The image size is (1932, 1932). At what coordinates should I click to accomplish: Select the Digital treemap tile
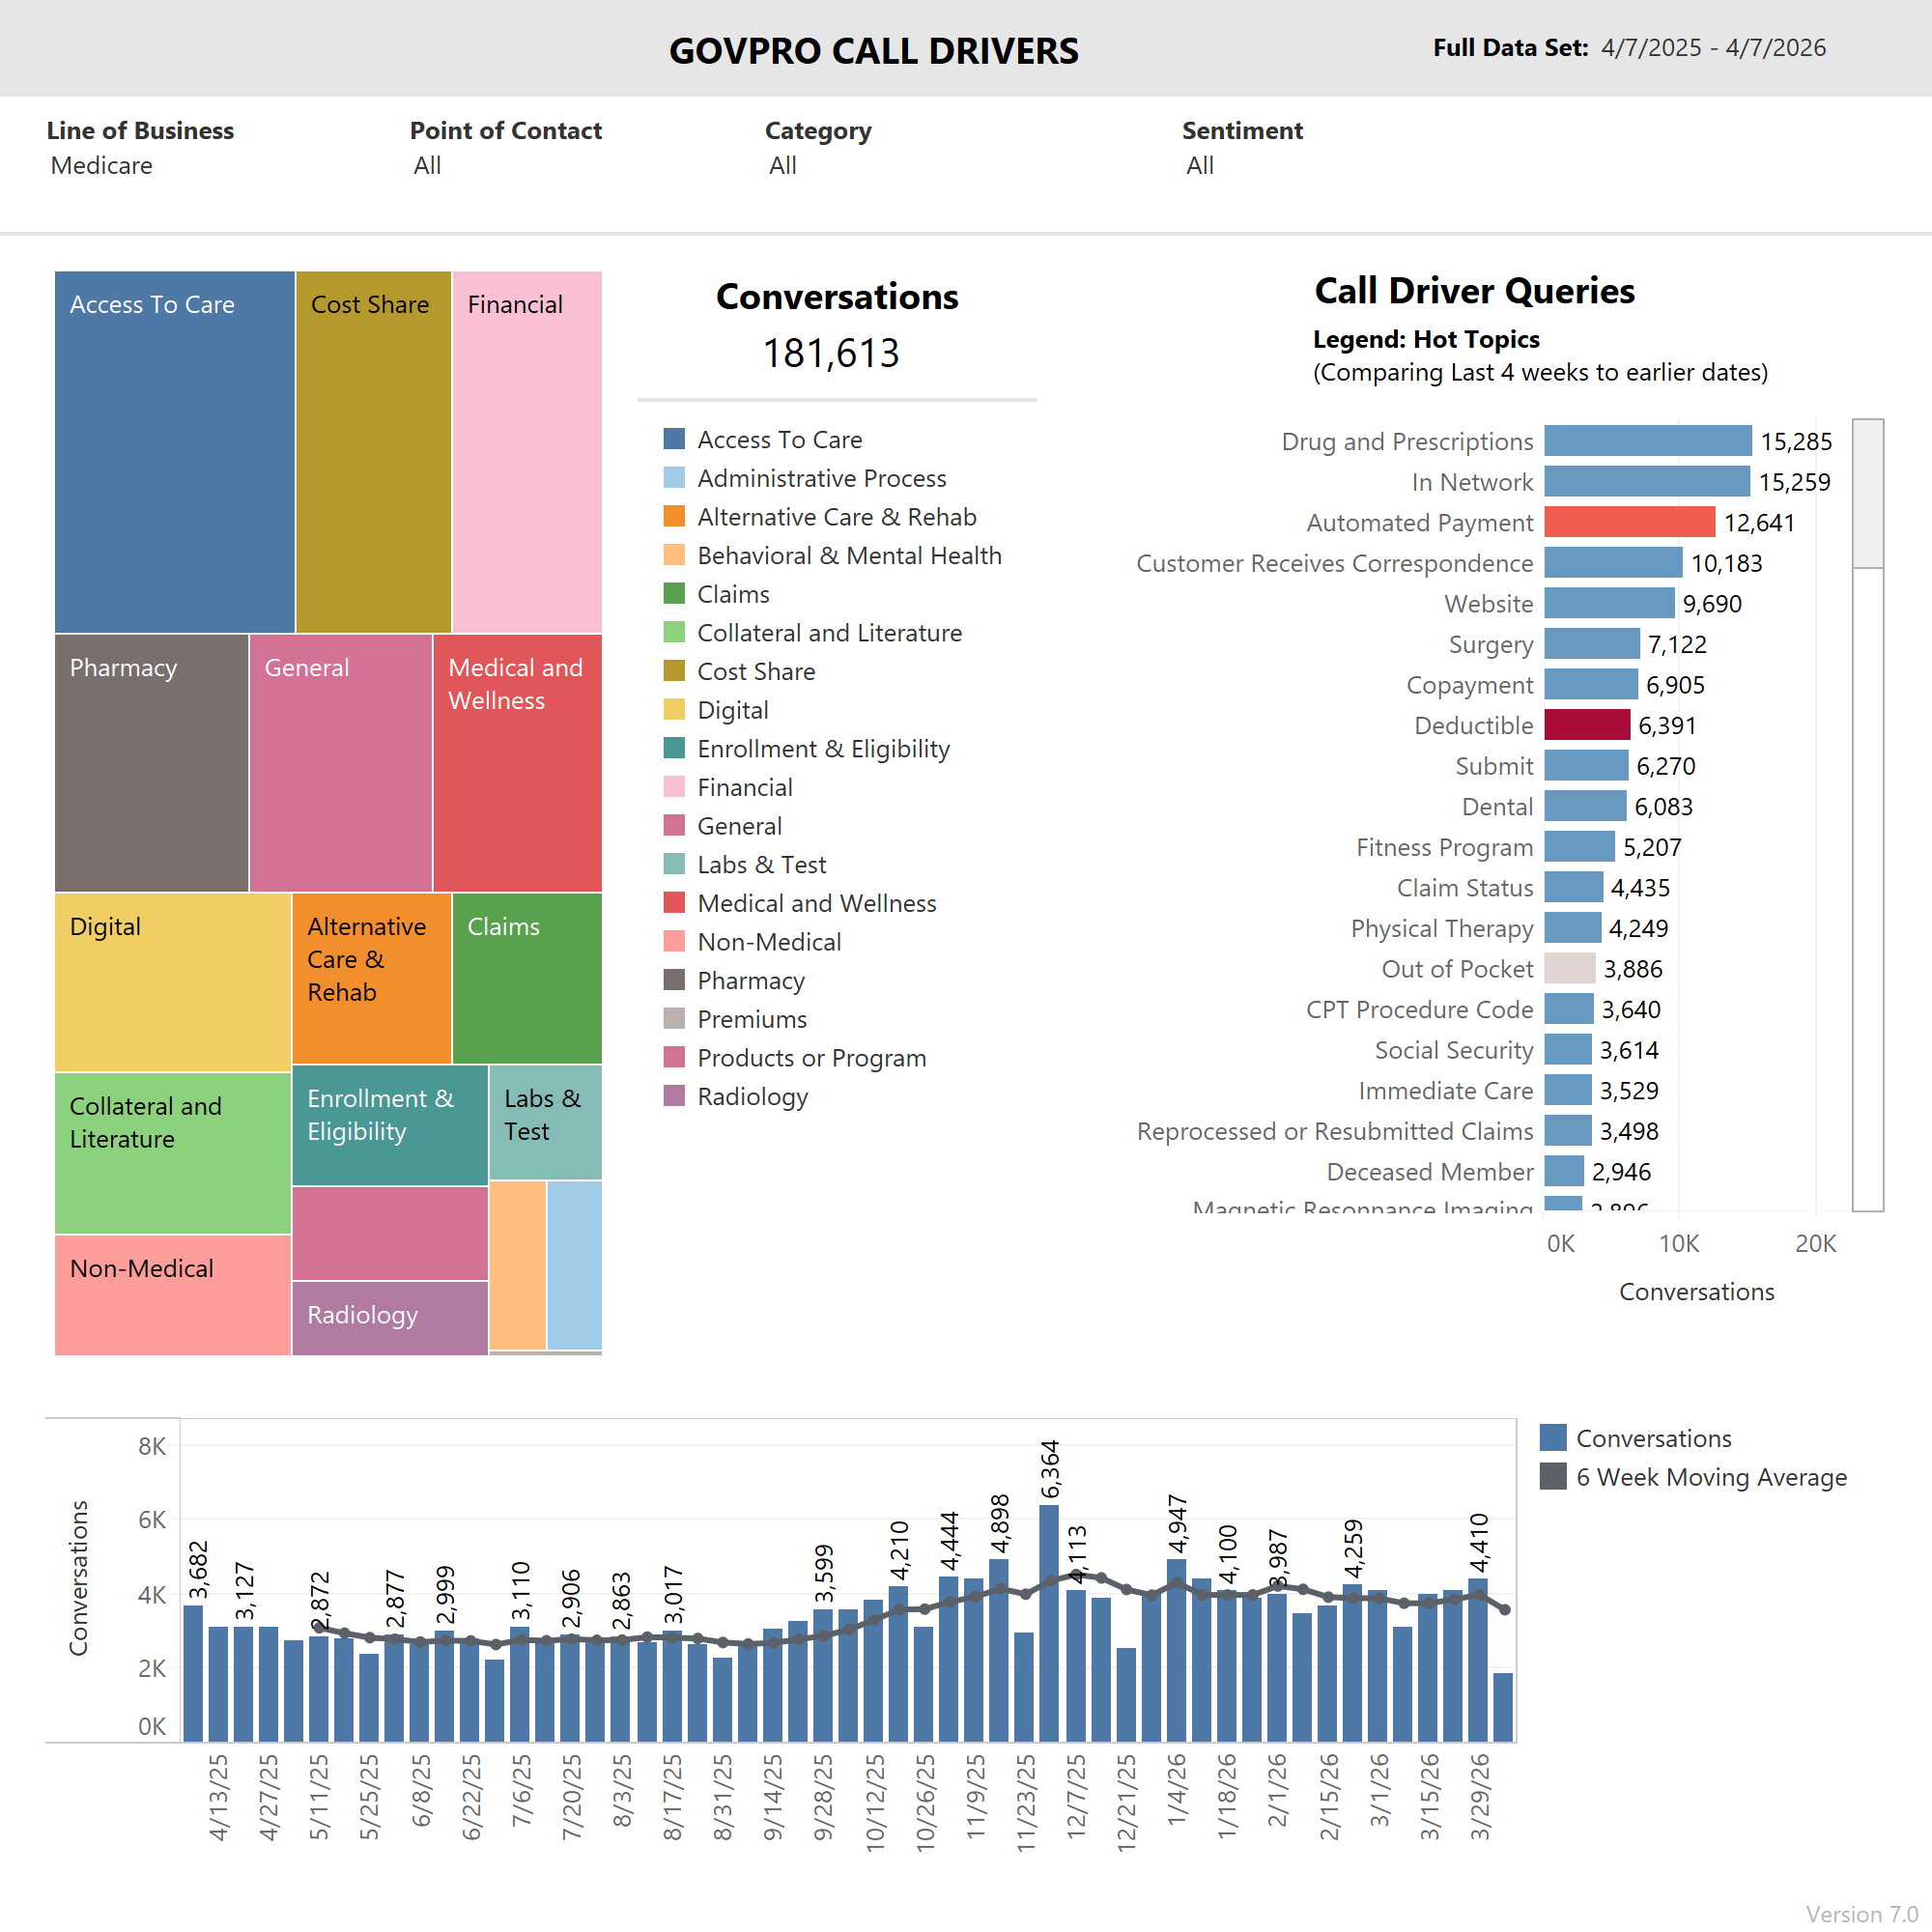[172, 981]
